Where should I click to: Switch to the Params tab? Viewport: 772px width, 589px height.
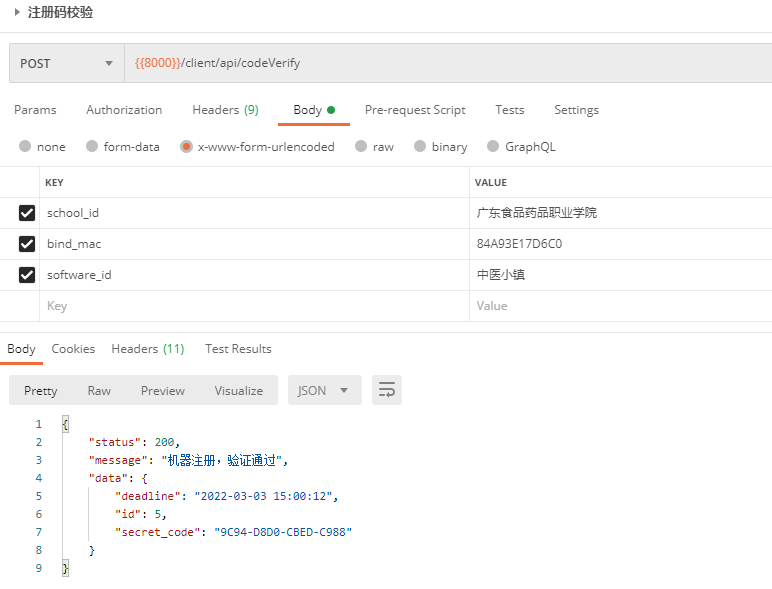(x=35, y=110)
